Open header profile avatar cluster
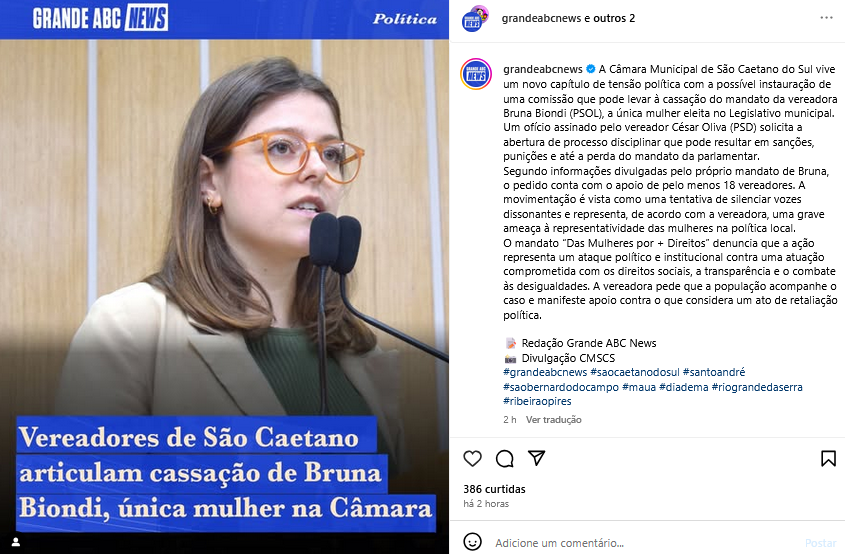845x554 pixels. pyautogui.click(x=475, y=19)
